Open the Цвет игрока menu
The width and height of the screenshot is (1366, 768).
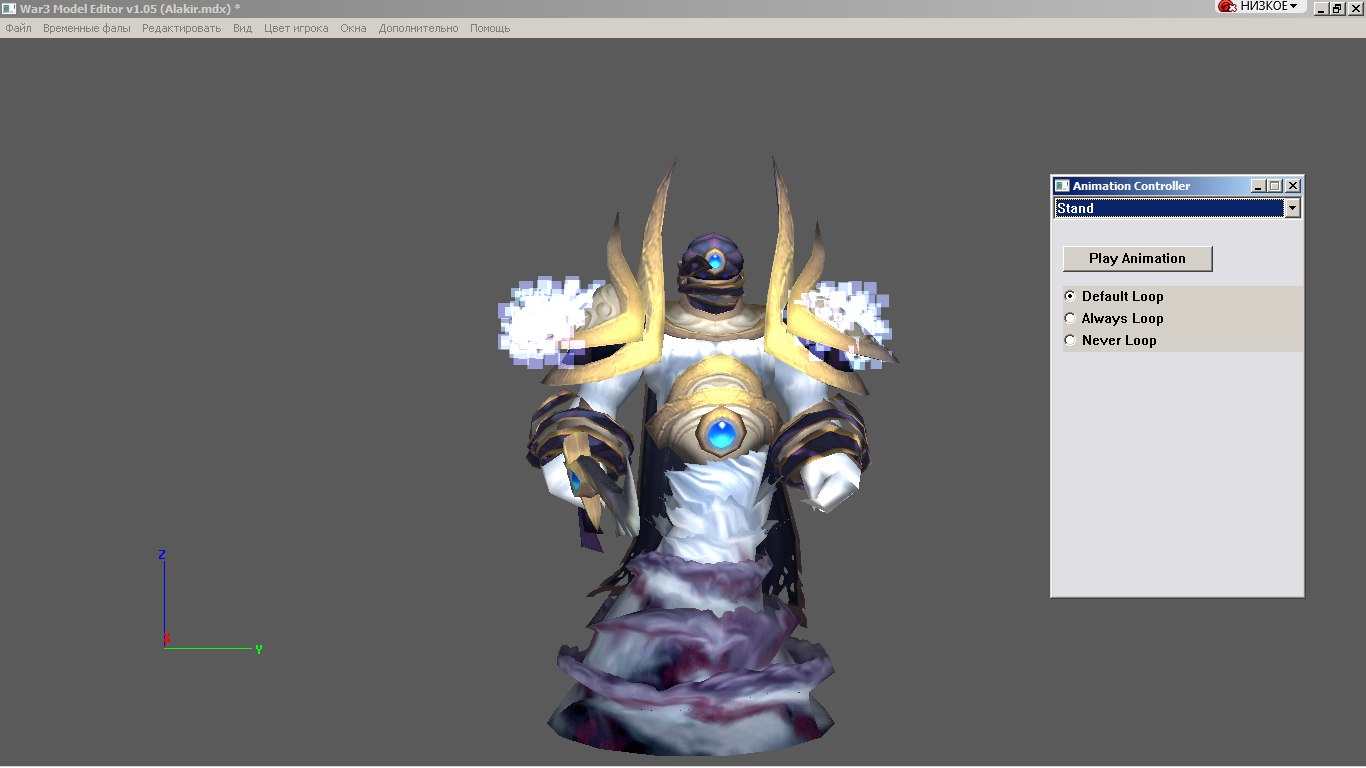point(296,28)
